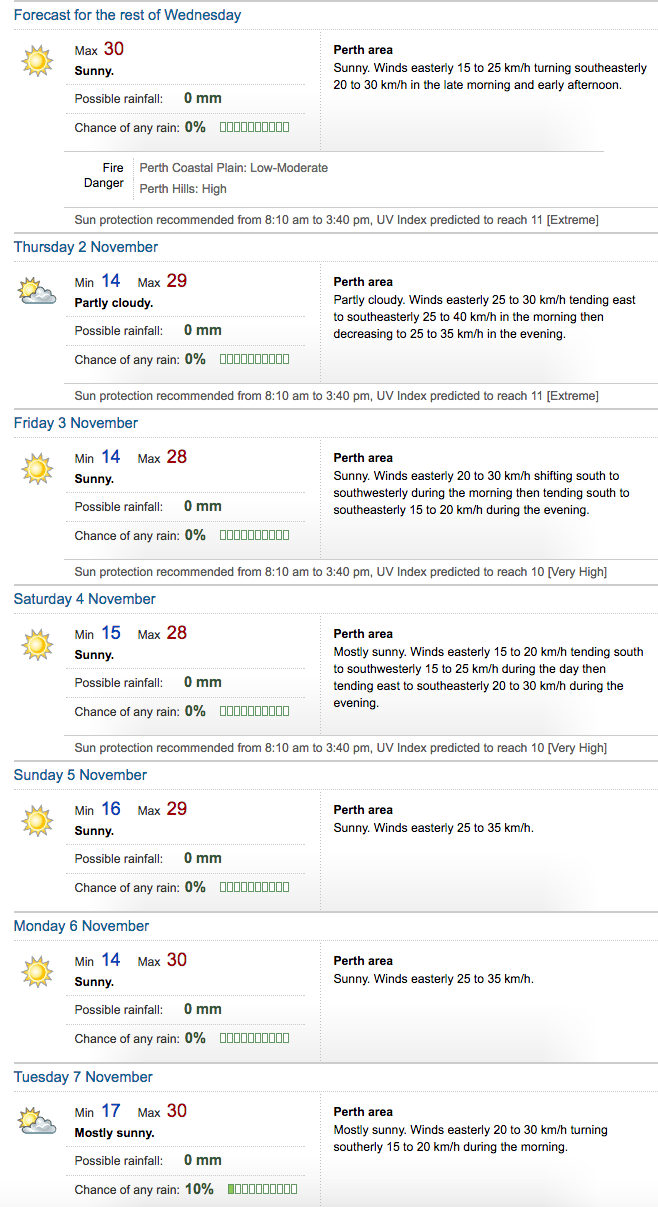Click the Thursday 2 November heading
Viewport: 658px width, 1207px height.
86,247
